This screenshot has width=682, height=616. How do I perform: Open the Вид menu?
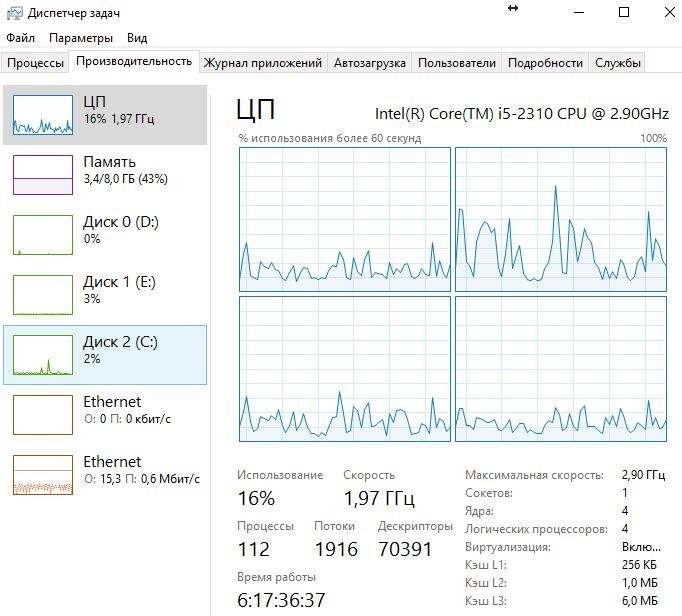click(137, 38)
